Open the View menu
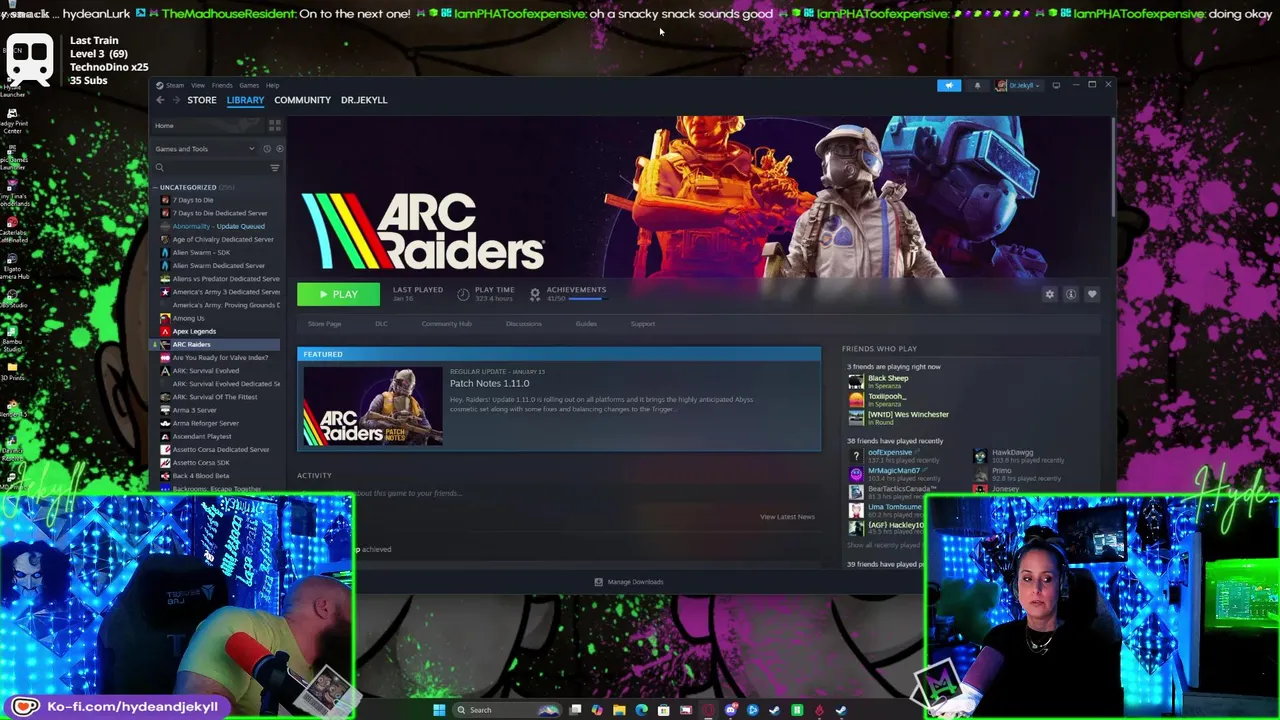Viewport: 1280px width, 720px height. click(x=198, y=85)
